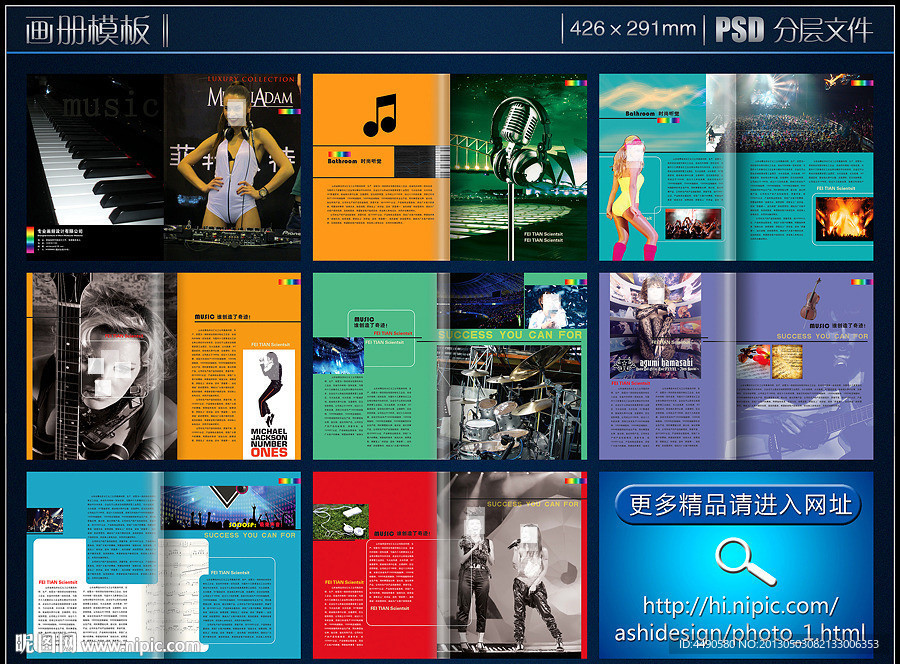
Task: Click the nipic.com watermark logo
Action: pos(100,643)
